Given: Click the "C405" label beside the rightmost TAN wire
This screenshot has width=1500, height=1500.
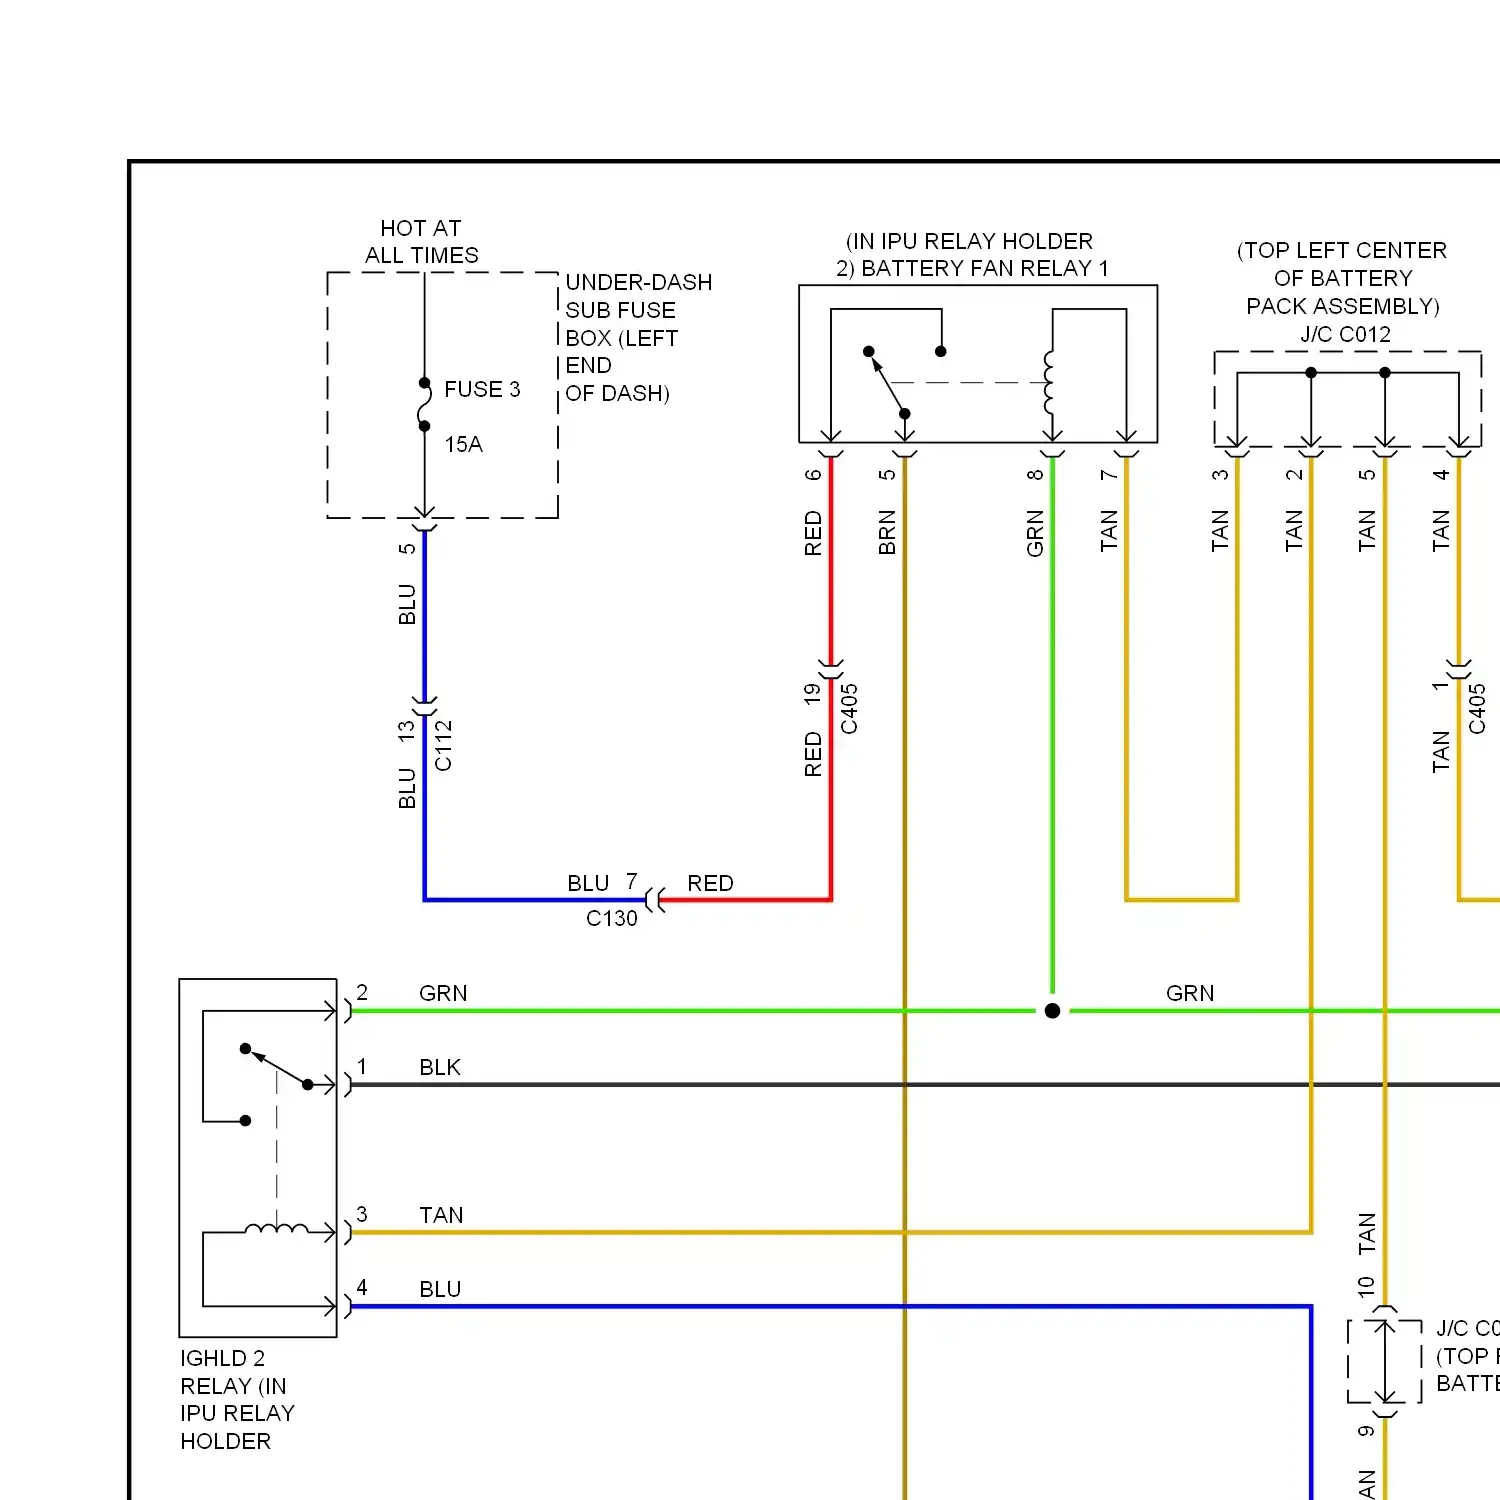Looking at the screenshot, I should pyautogui.click(x=1477, y=709).
